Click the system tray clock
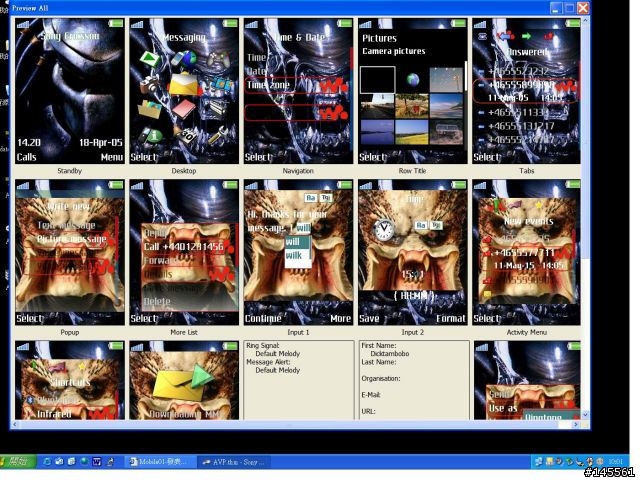Screen dimensions: 640x480 616,462
